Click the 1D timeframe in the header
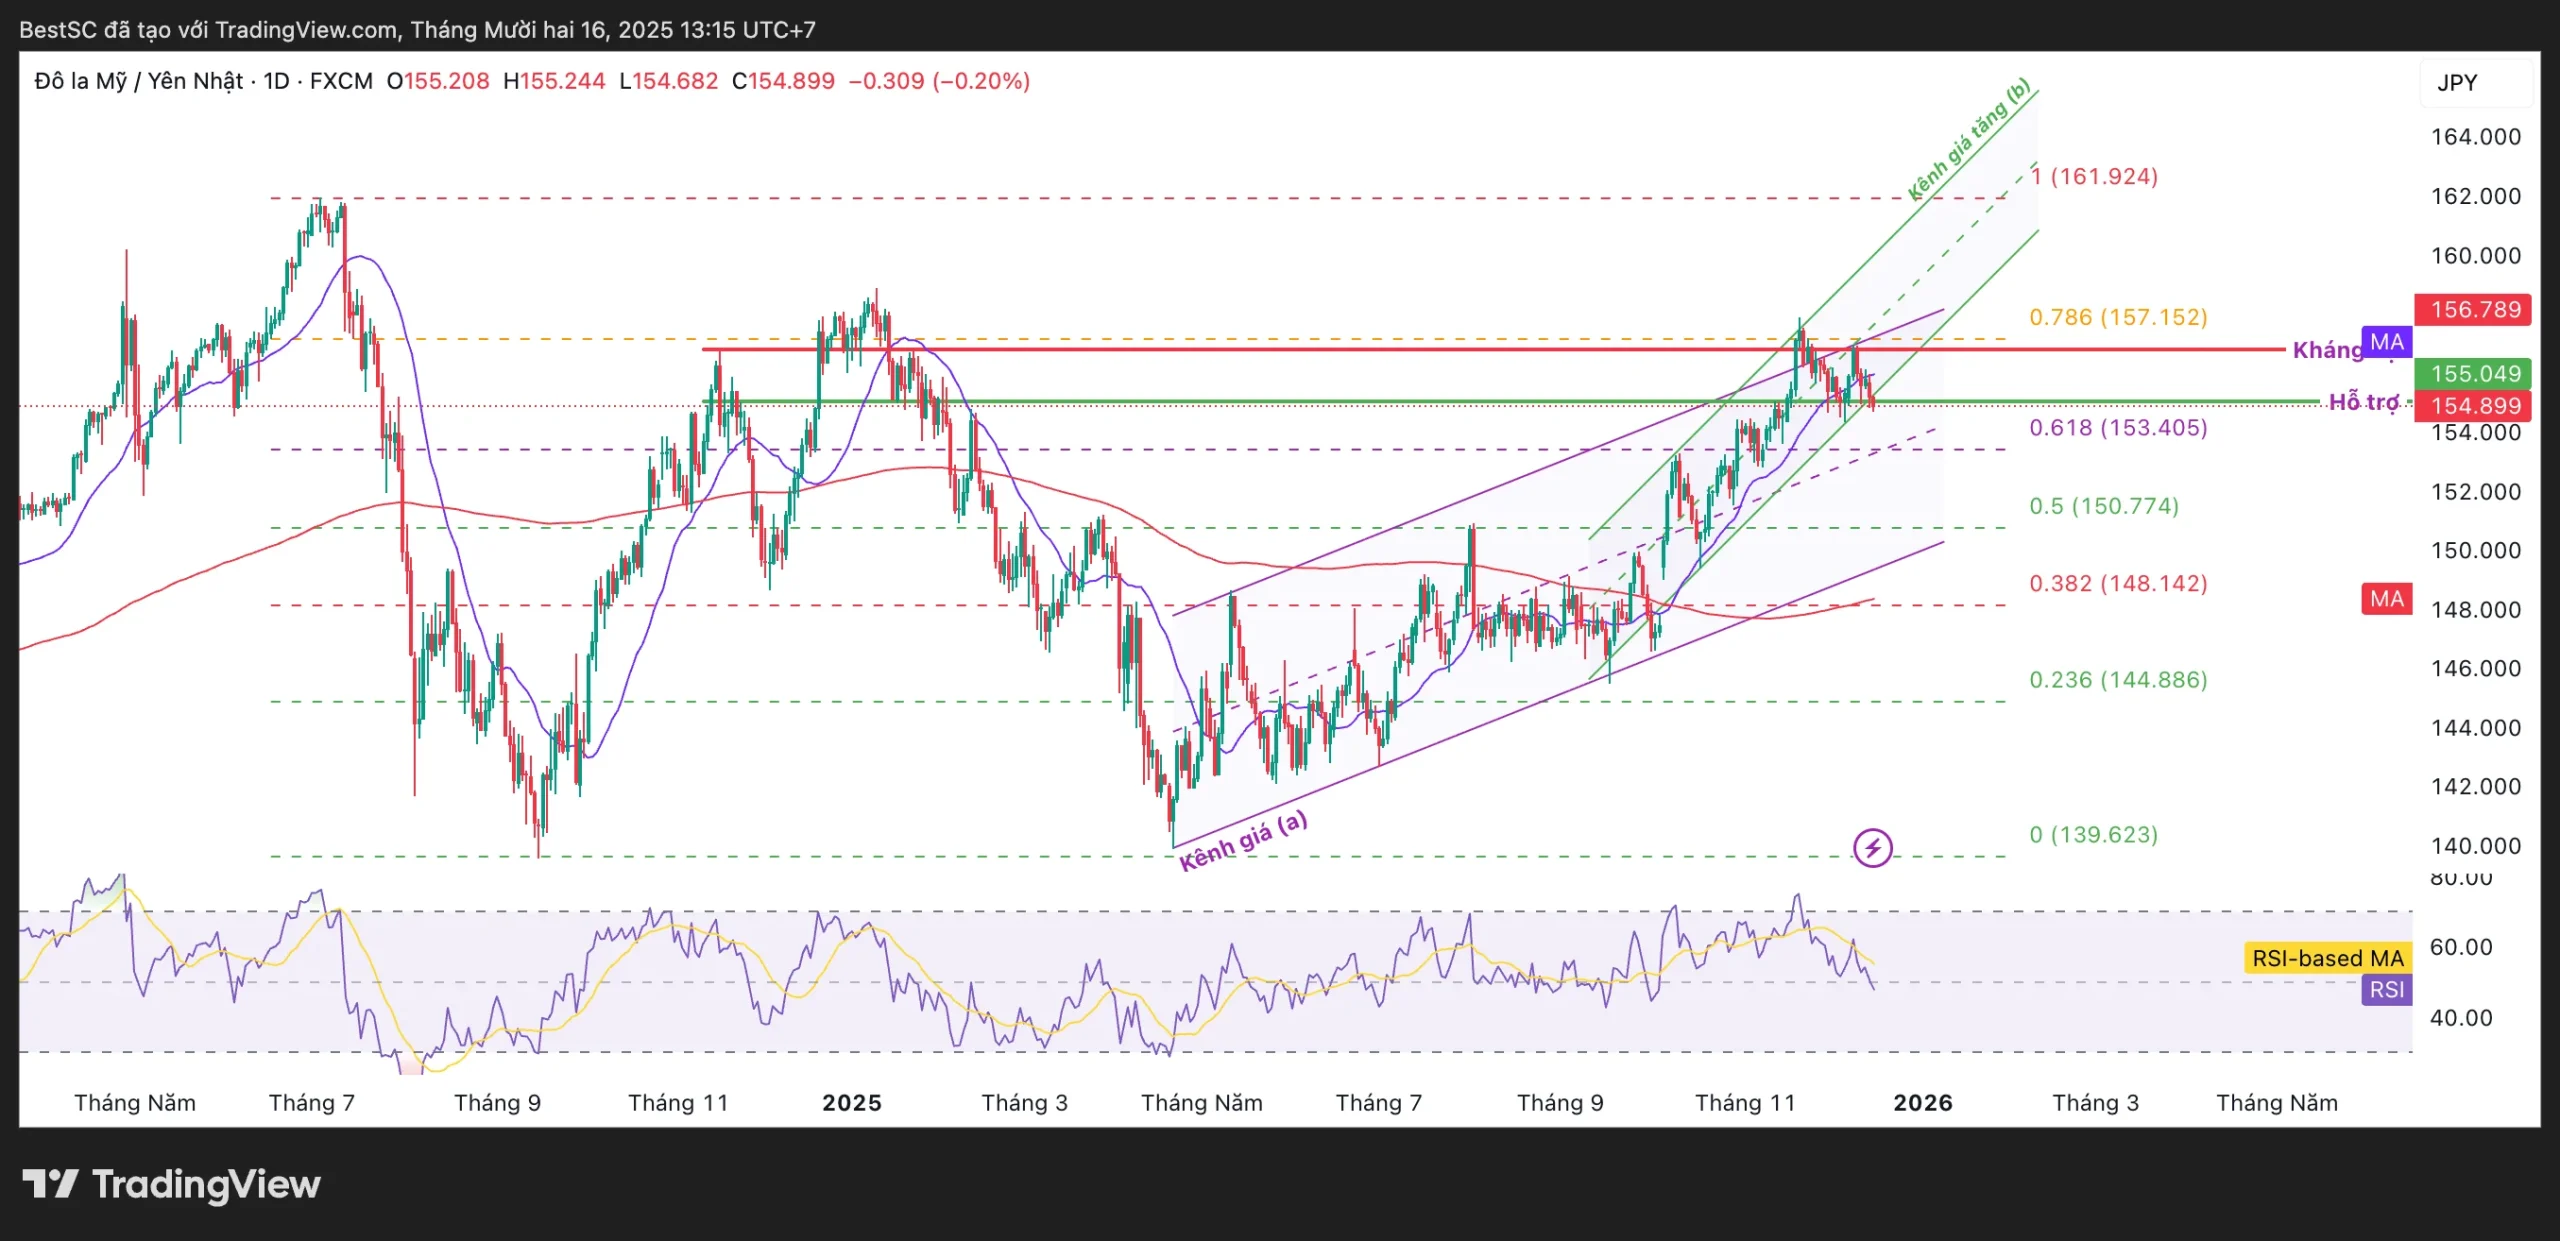 tap(276, 81)
